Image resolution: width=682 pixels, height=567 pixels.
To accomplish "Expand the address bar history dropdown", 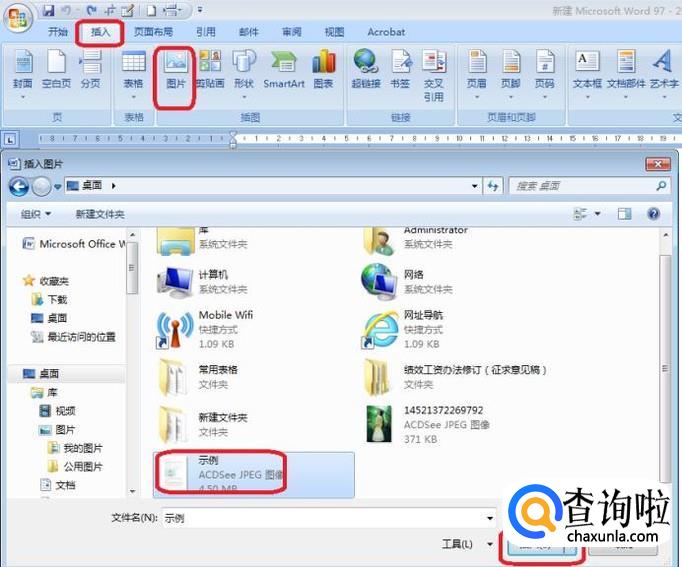I will (x=475, y=186).
